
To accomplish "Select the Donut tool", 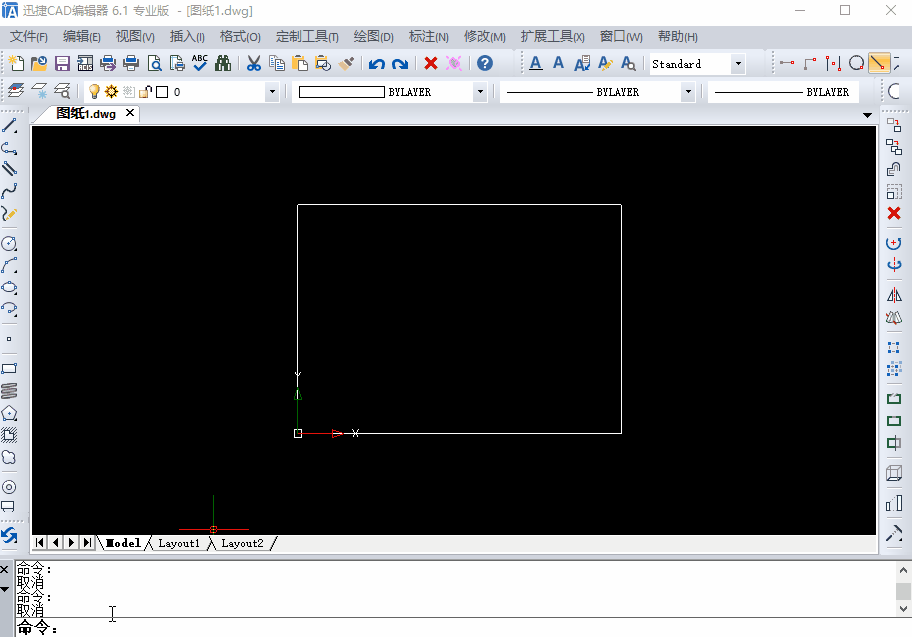I will pos(9,487).
